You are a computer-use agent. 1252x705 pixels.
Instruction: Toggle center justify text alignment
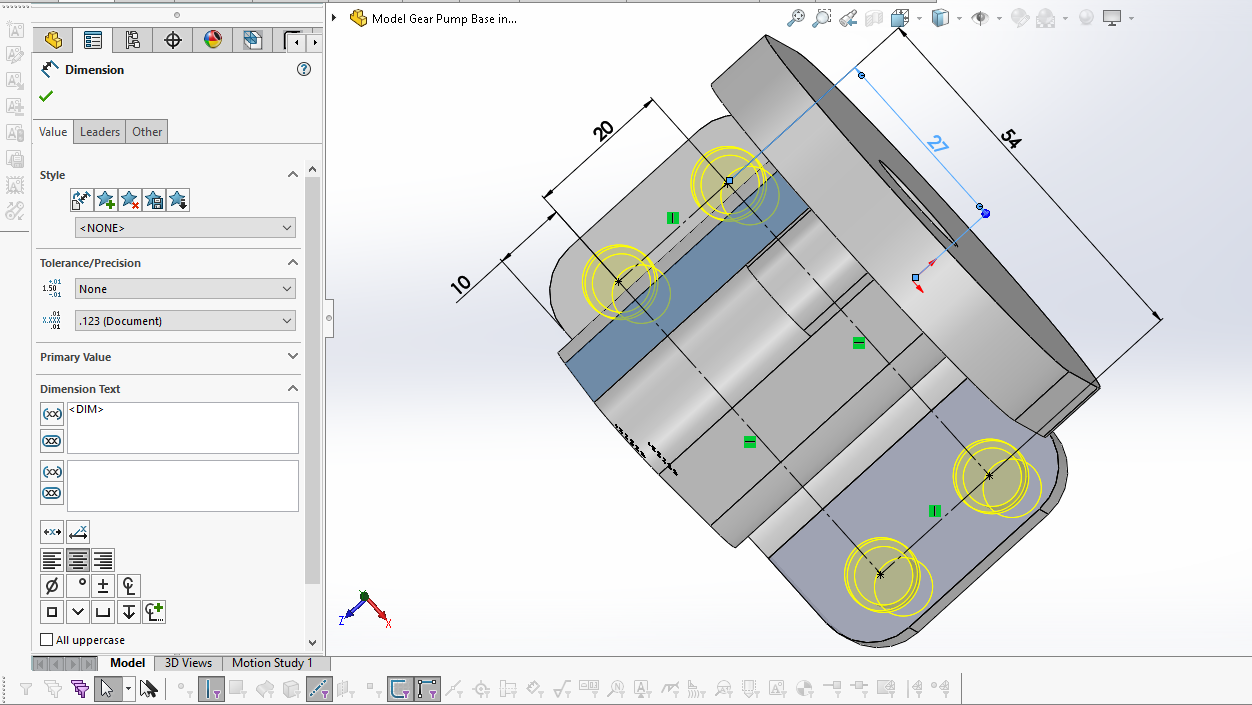(77, 560)
